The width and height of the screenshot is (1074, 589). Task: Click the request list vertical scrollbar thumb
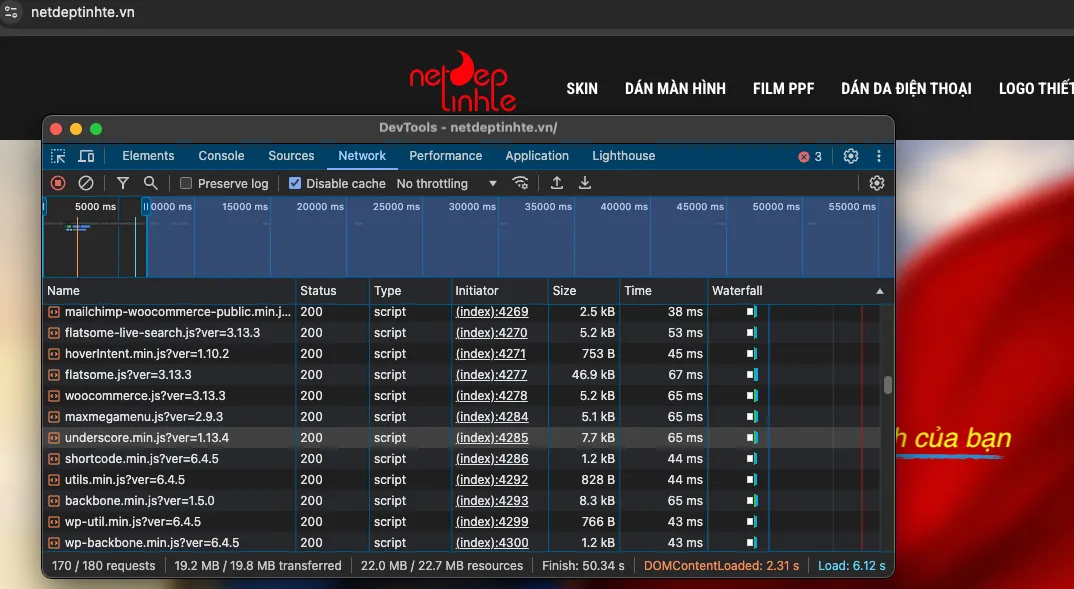[x=888, y=385]
